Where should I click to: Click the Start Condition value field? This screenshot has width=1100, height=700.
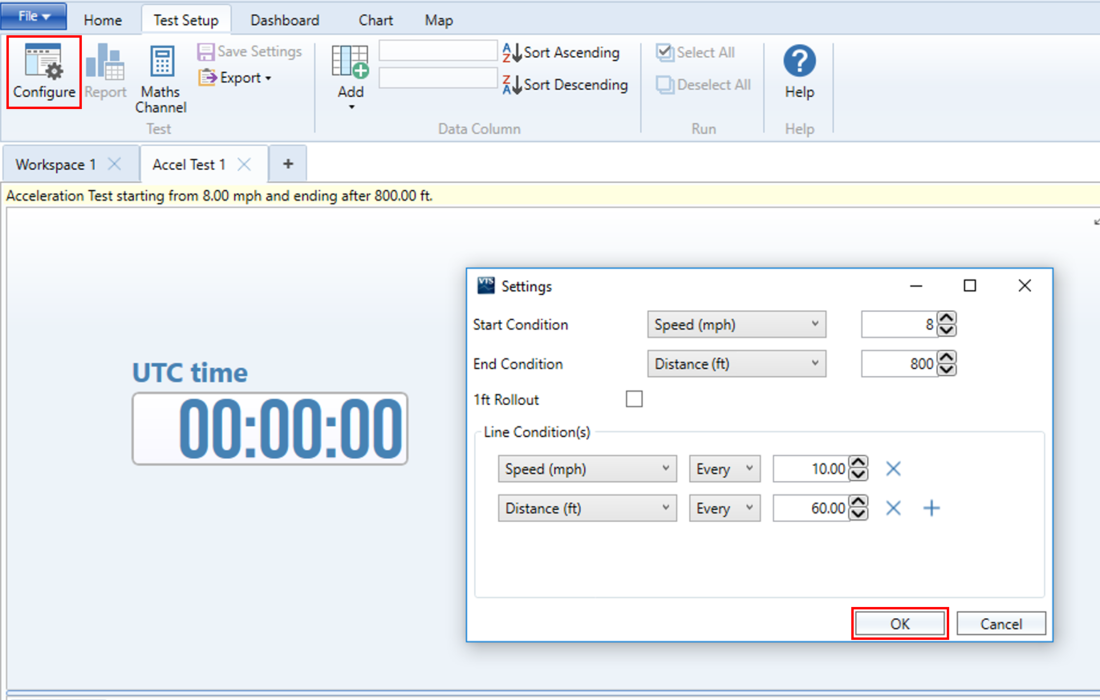click(x=899, y=325)
